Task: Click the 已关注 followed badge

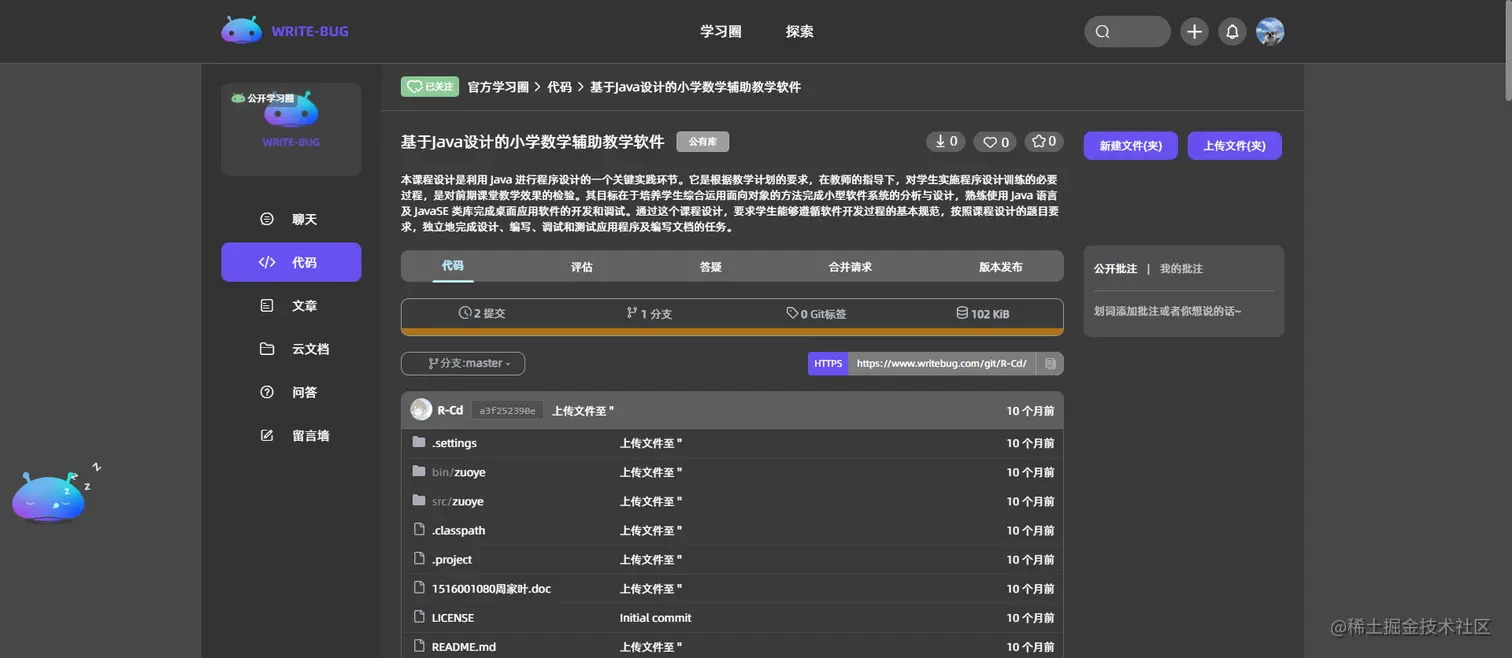Action: (x=430, y=87)
